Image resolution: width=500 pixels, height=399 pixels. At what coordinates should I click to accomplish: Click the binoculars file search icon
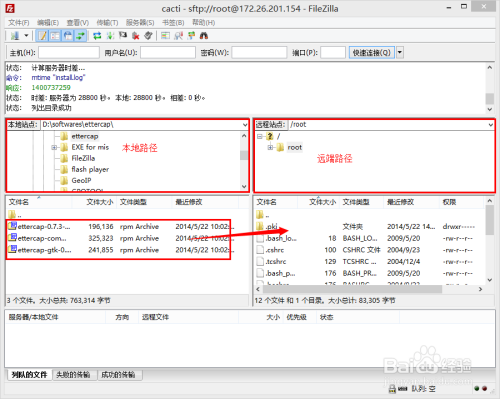pyautogui.click(x=204, y=36)
